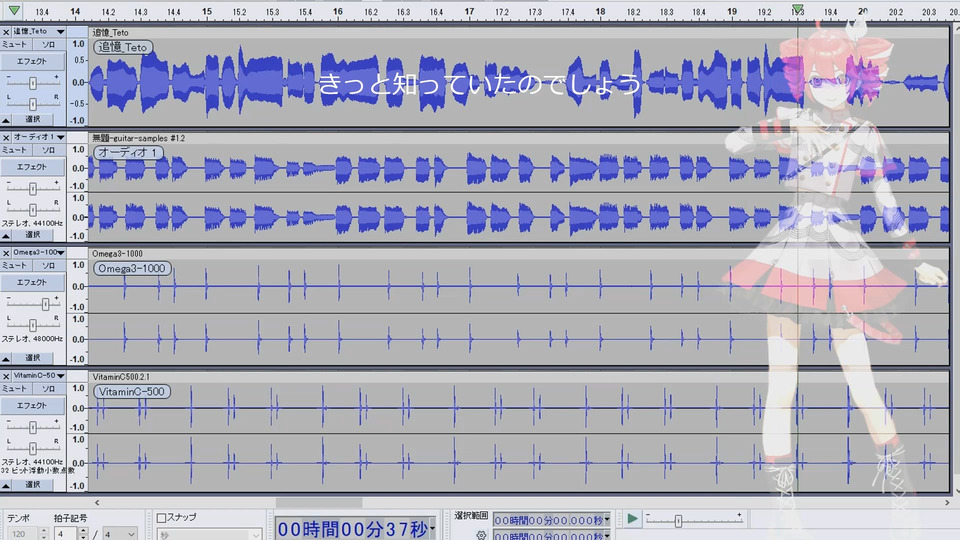Open effects for Omega3-1000 track
Image resolution: width=960 pixels, height=540 pixels.
tap(32, 282)
